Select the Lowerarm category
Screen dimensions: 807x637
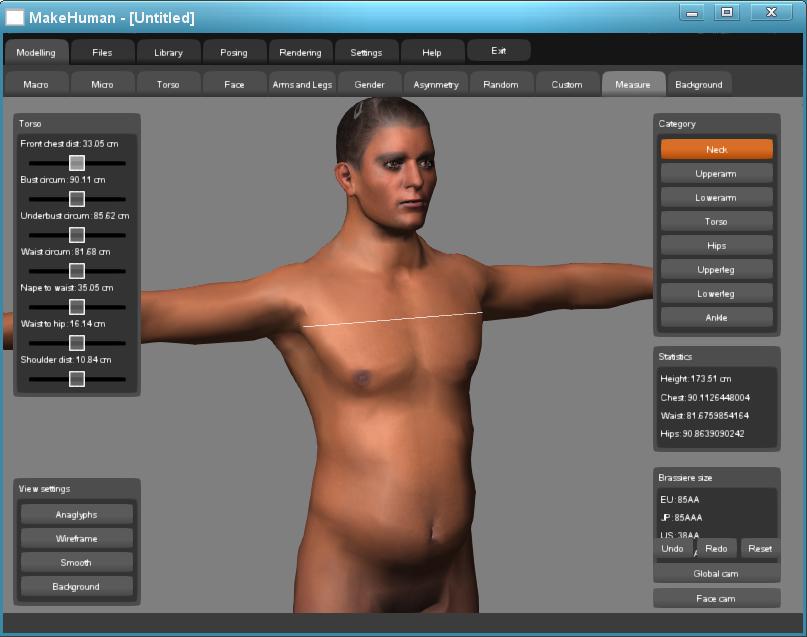[x=716, y=198]
